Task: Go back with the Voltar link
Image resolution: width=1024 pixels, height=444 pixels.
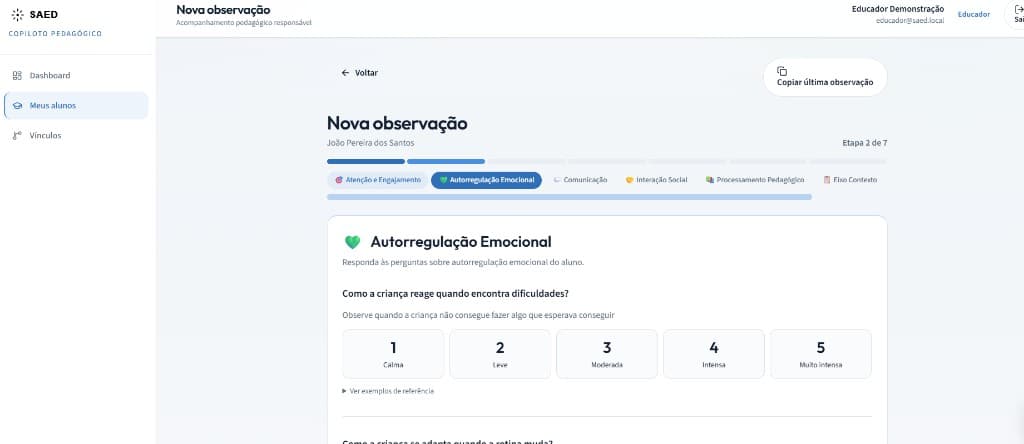Action: tap(359, 73)
